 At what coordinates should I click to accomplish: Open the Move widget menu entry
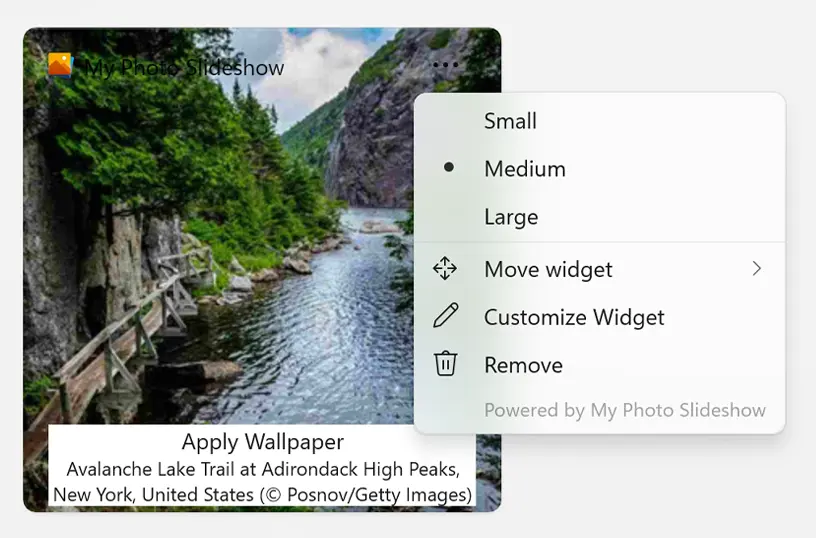tap(548, 269)
